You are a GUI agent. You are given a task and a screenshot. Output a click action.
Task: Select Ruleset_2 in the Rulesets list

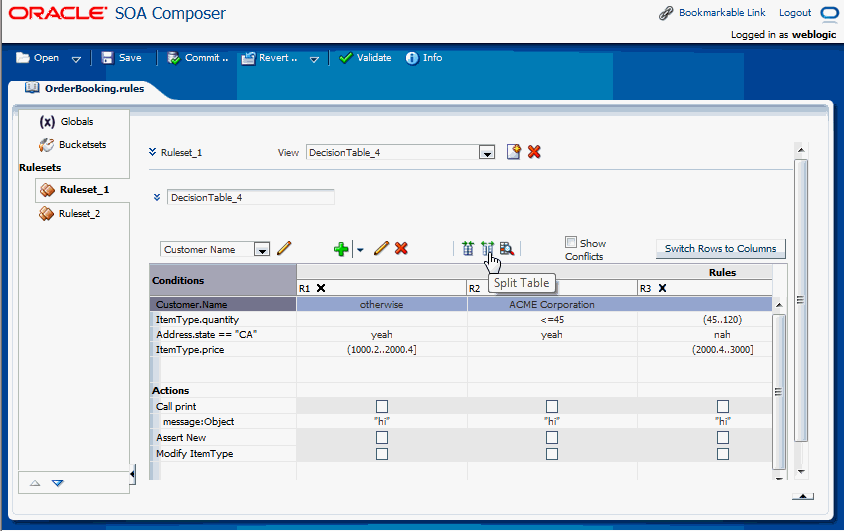point(78,213)
